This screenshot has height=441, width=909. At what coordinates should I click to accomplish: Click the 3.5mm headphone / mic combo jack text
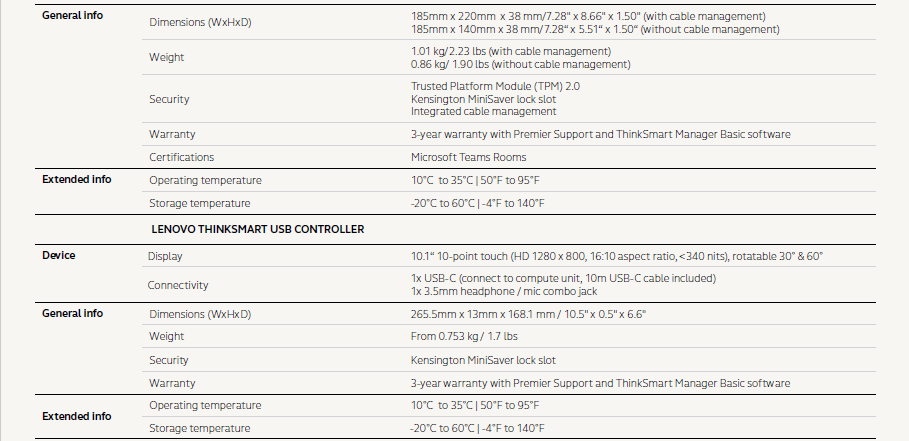point(505,291)
